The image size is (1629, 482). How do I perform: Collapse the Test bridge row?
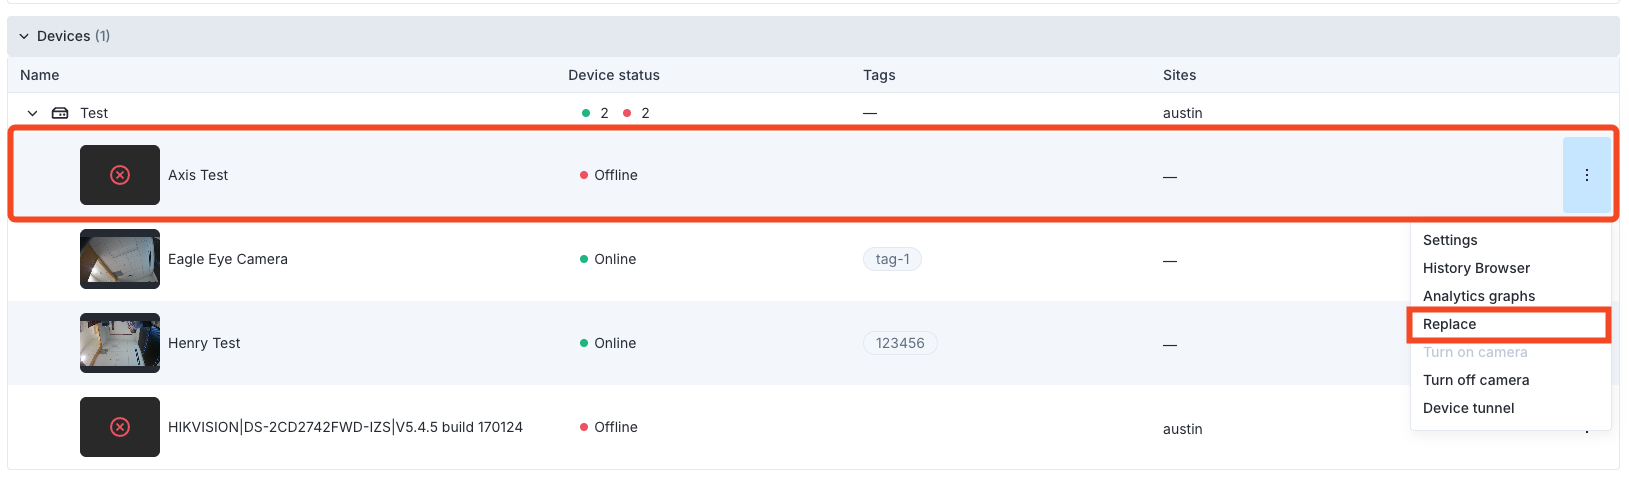pos(32,113)
